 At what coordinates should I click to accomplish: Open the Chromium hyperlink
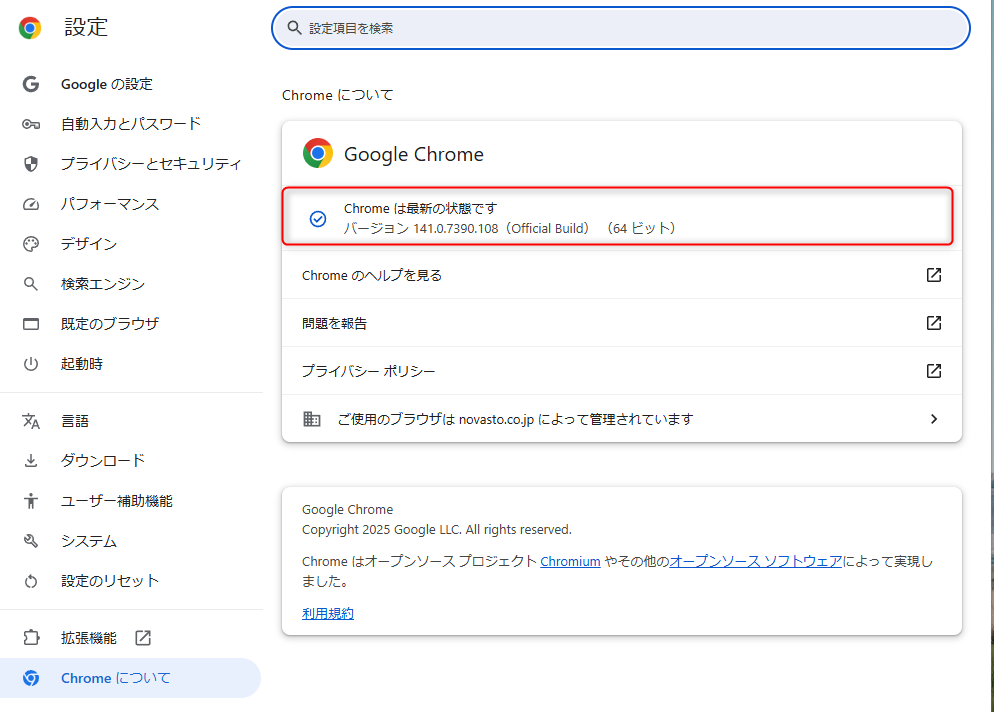pos(570,562)
